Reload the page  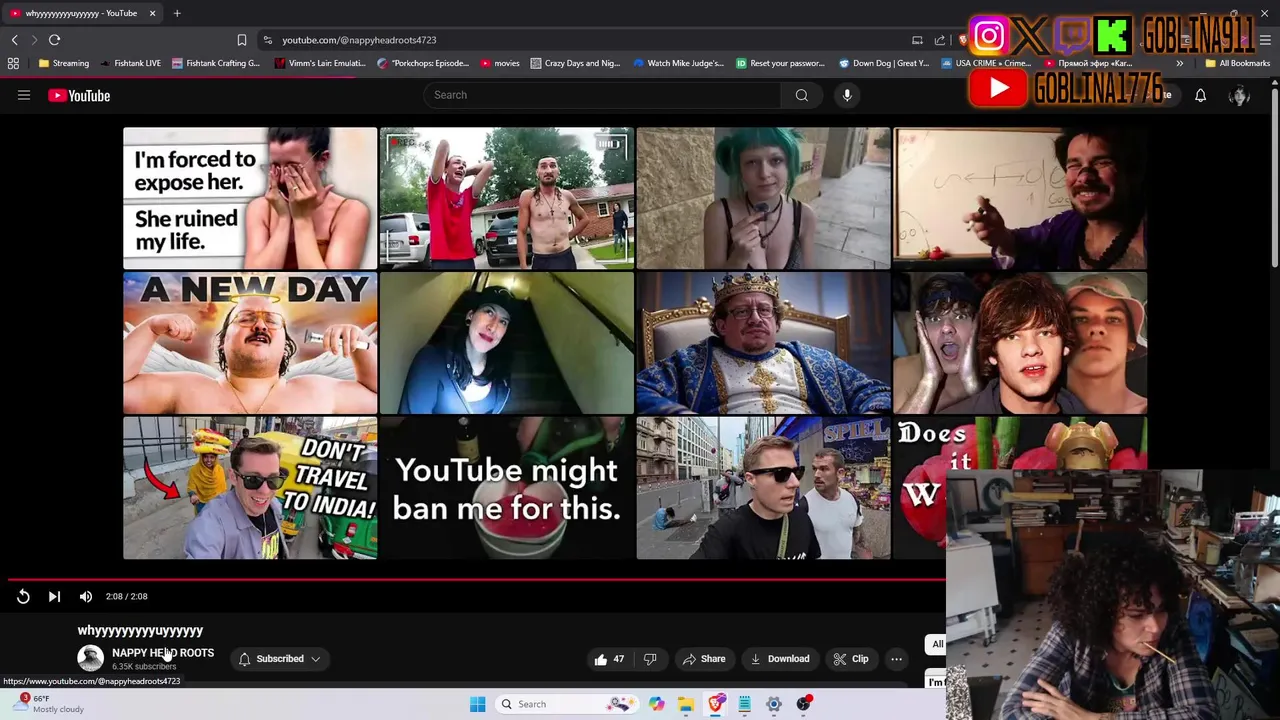pos(54,40)
